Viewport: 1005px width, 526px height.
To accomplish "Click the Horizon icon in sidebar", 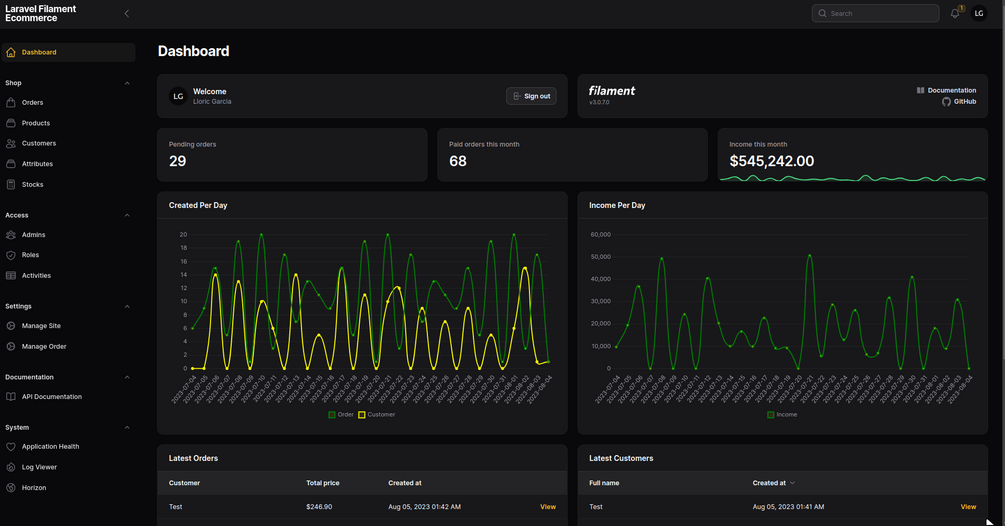I will [x=11, y=488].
